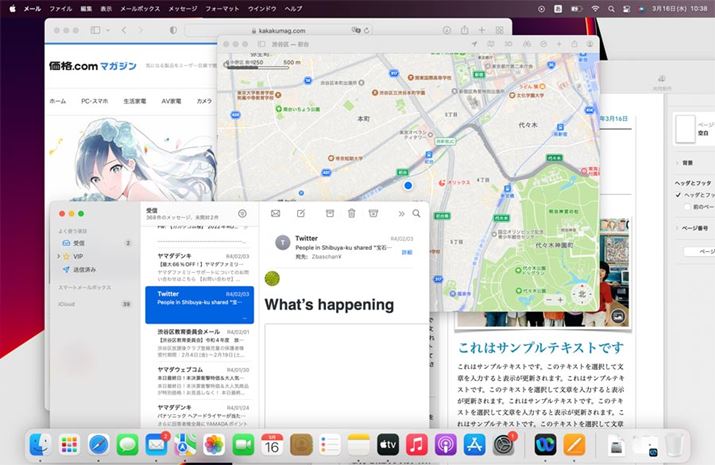Viewport: 715px width, 465px height.
Task: Open the Mail search magnifier
Action: pyautogui.click(x=416, y=213)
